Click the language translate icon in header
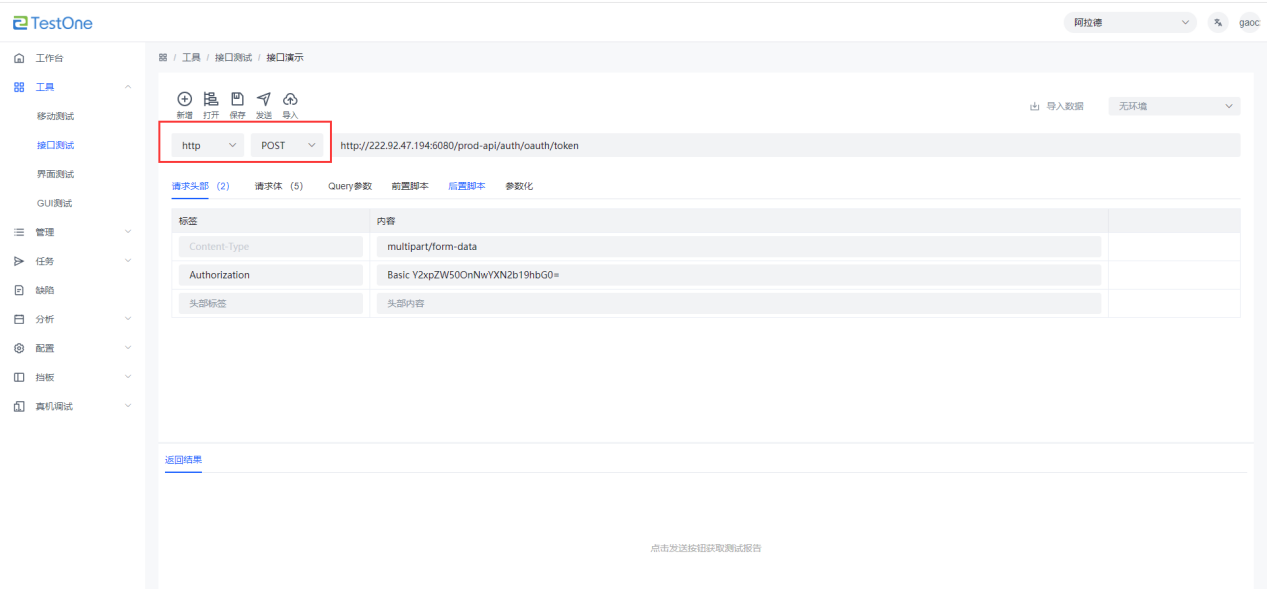1267x589 pixels. (1217, 23)
